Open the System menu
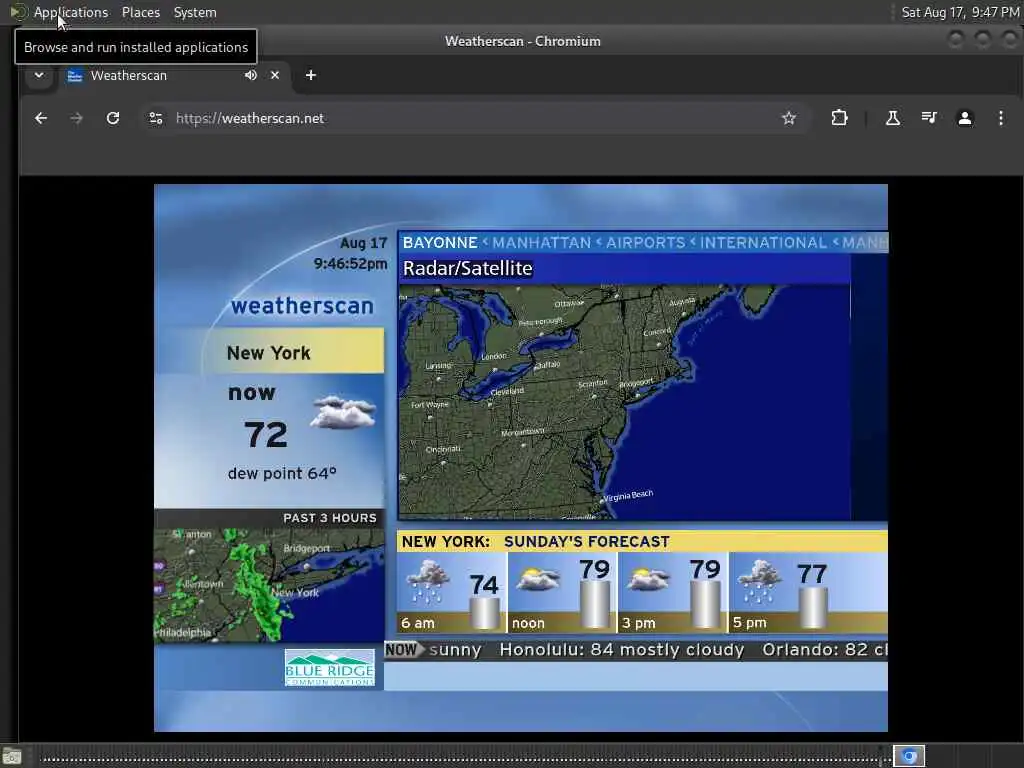 coord(195,12)
